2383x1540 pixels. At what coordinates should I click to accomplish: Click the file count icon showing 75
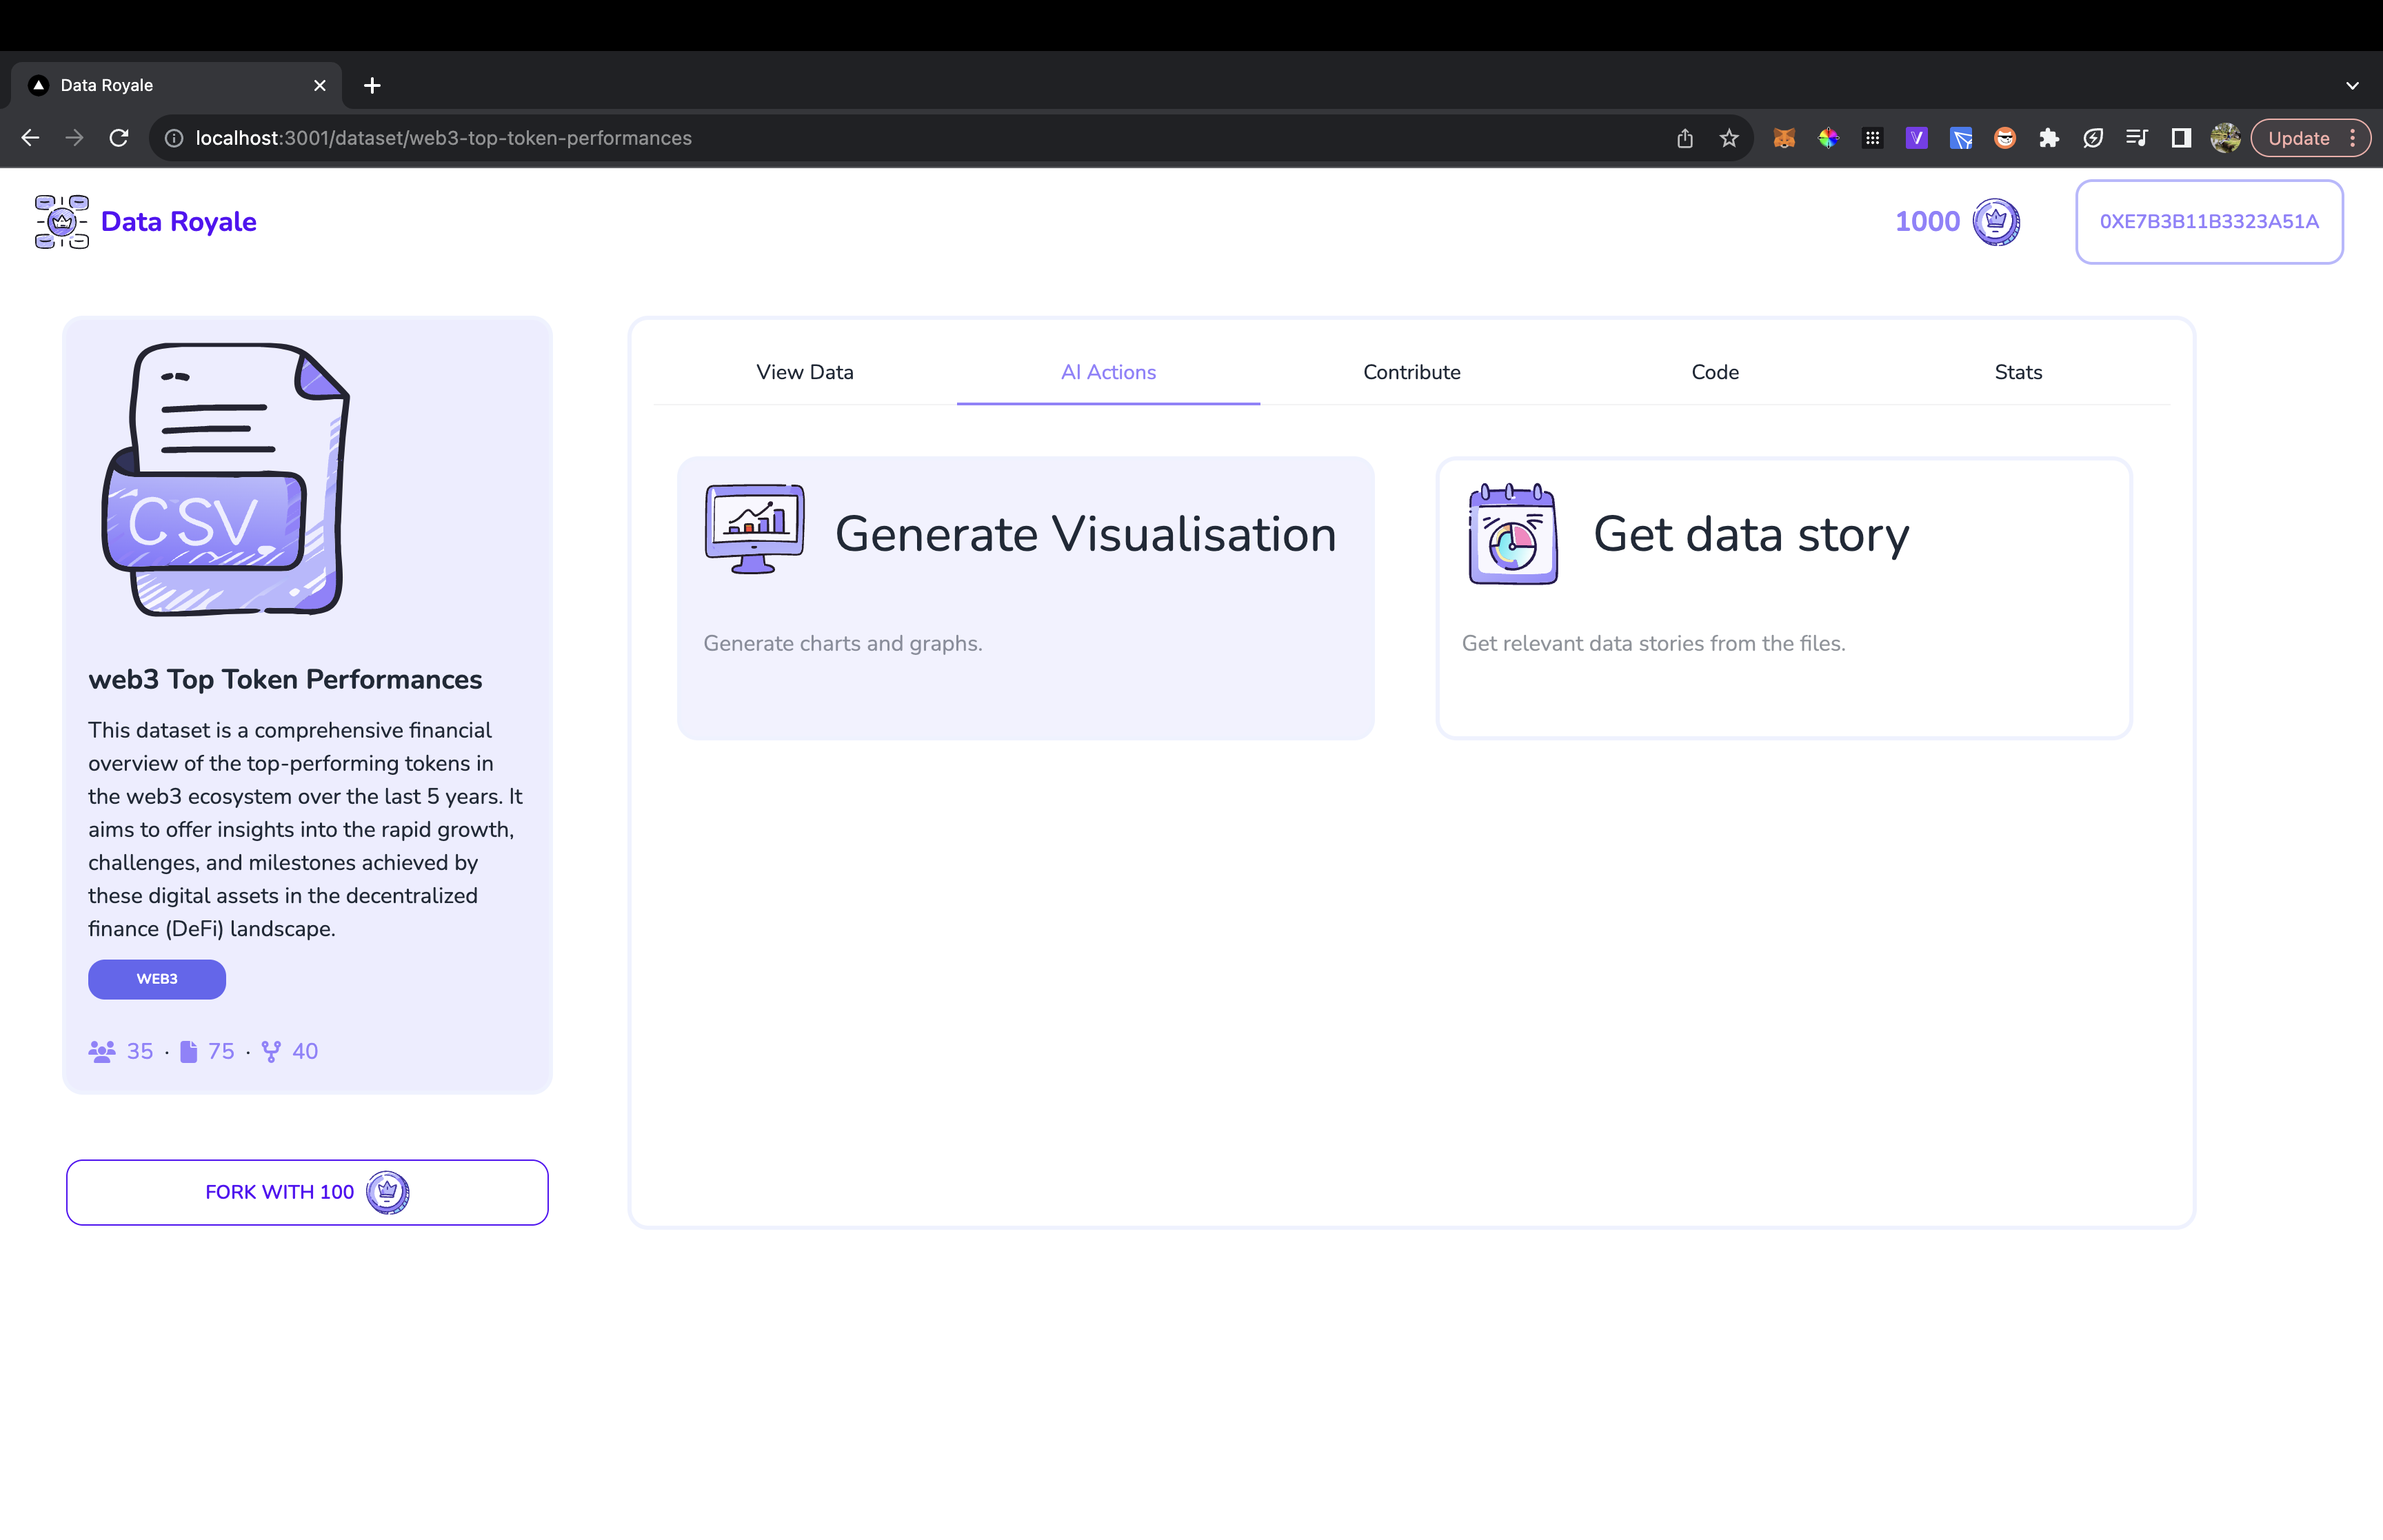[x=188, y=1051]
